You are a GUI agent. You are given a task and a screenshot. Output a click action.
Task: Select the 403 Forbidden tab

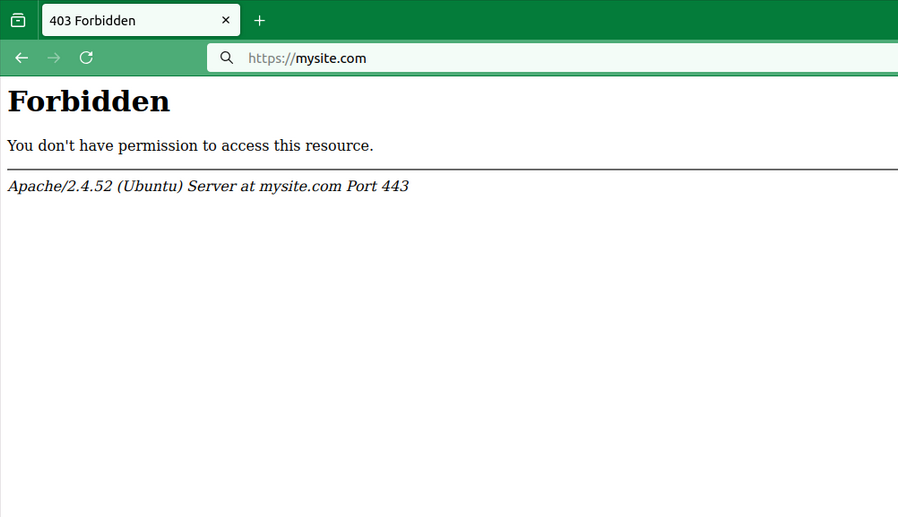tap(141, 21)
